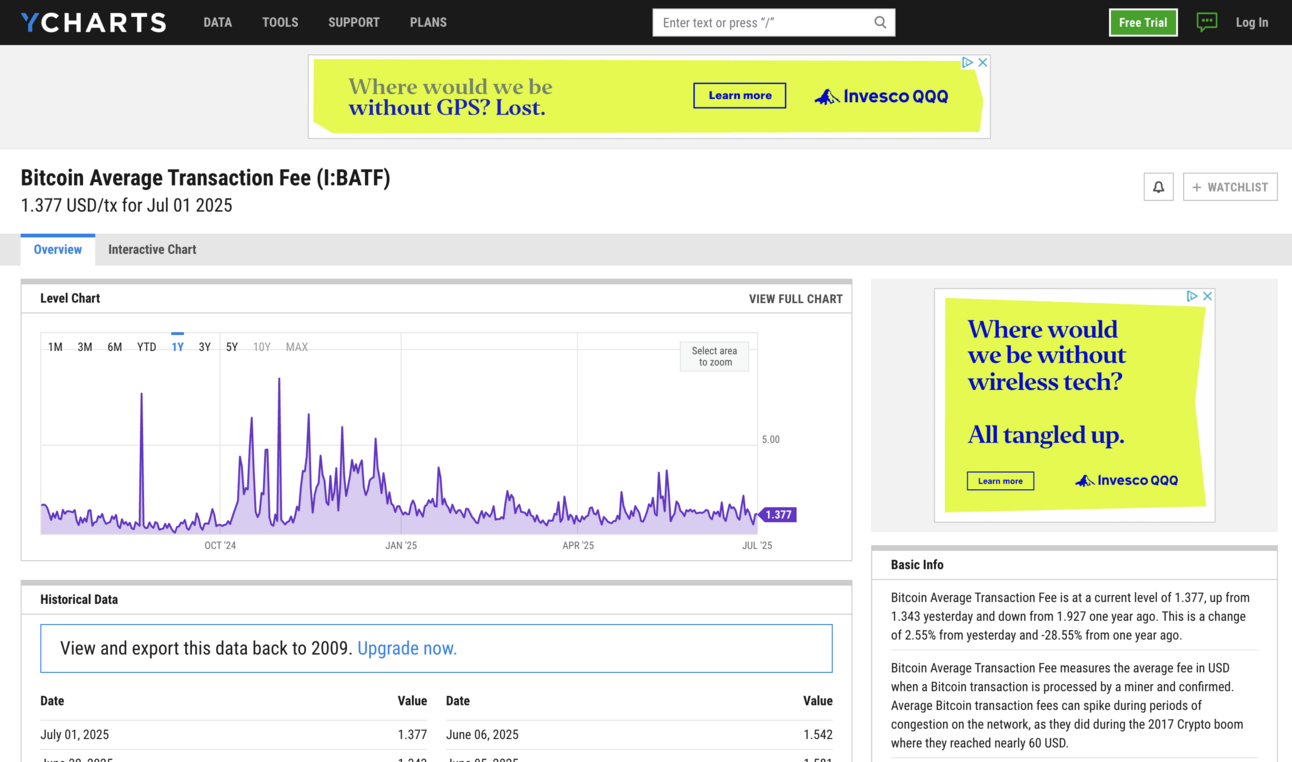
Task: Click the 1.377 USD/tx for Jul 01 2025 subtitle
Action: tap(126, 206)
